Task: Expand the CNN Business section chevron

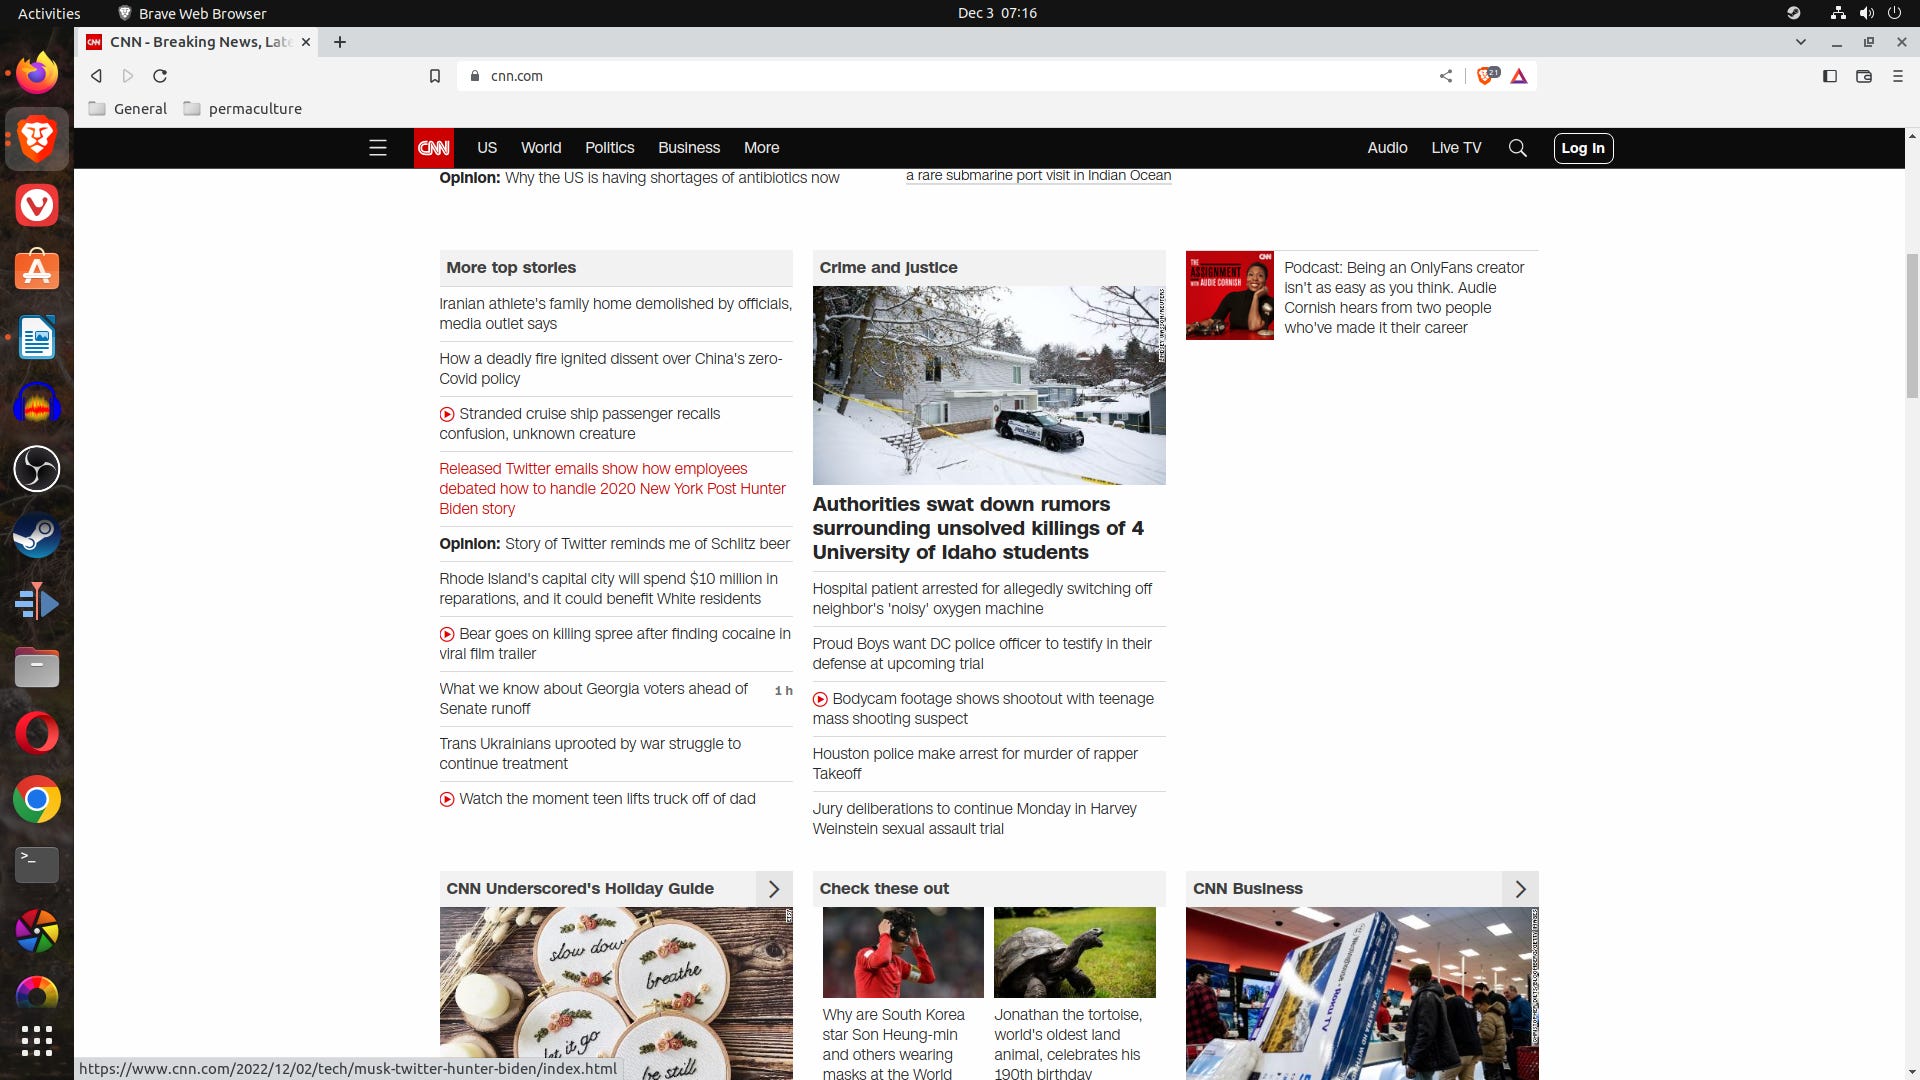Action: (1520, 889)
